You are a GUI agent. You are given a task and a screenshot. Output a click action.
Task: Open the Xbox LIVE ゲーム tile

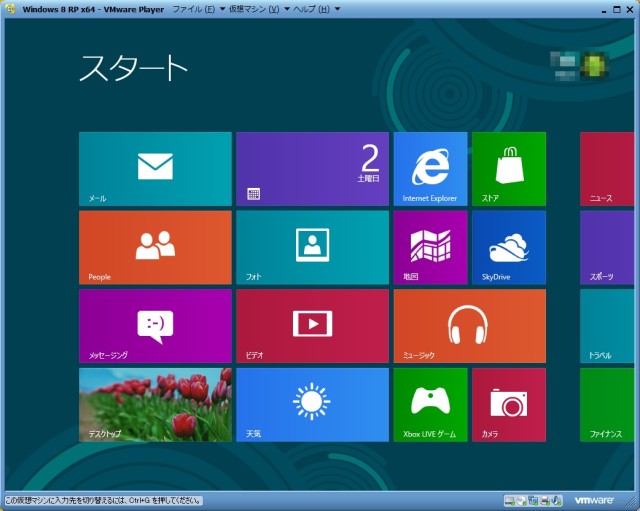pyautogui.click(x=430, y=405)
